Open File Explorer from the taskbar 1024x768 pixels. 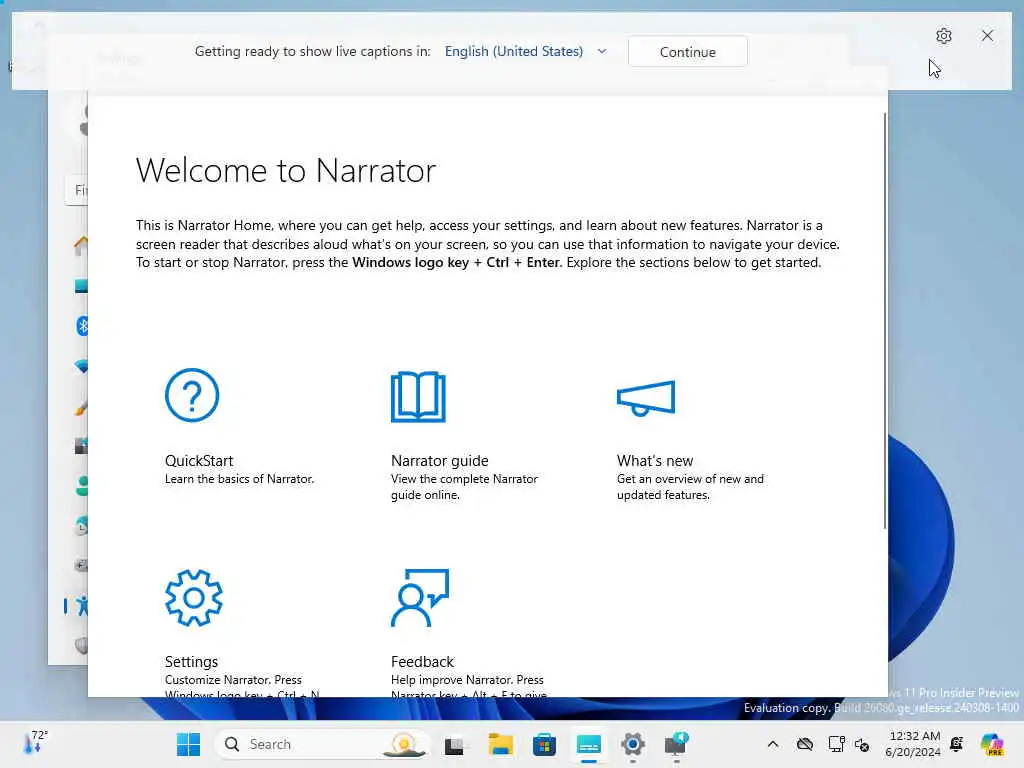(501, 744)
